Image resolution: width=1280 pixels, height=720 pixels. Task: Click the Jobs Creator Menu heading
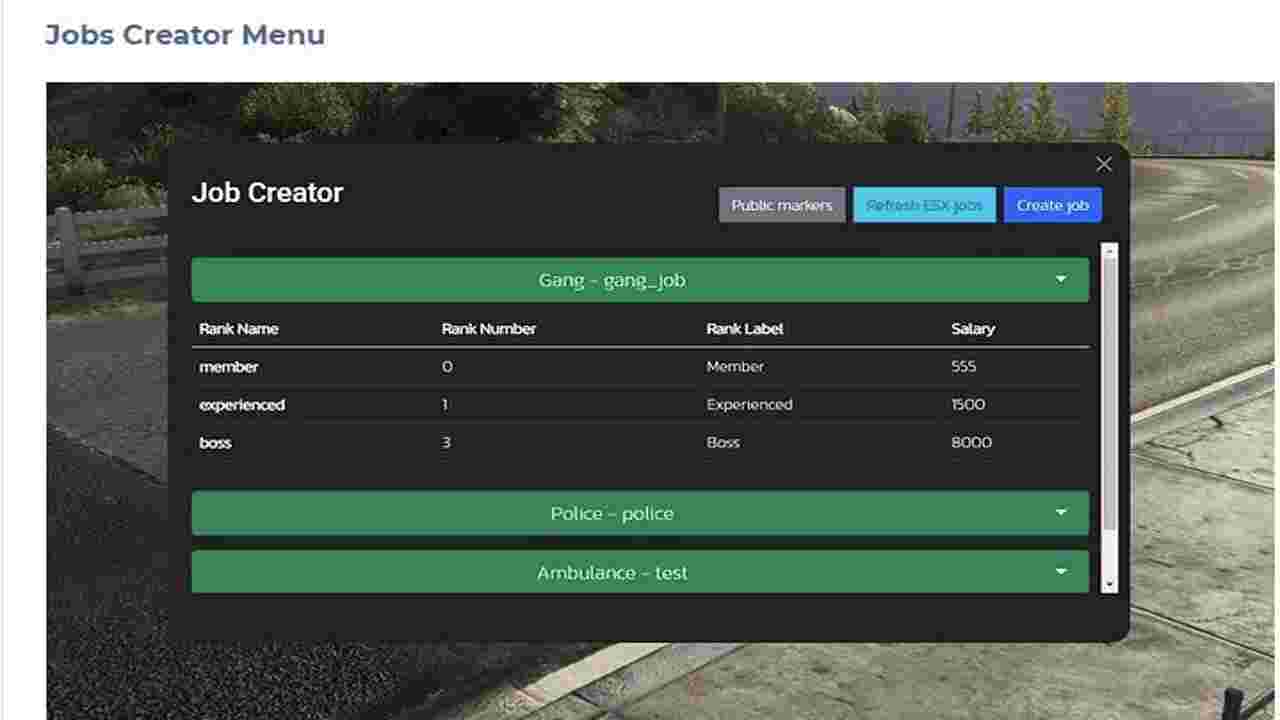click(185, 35)
